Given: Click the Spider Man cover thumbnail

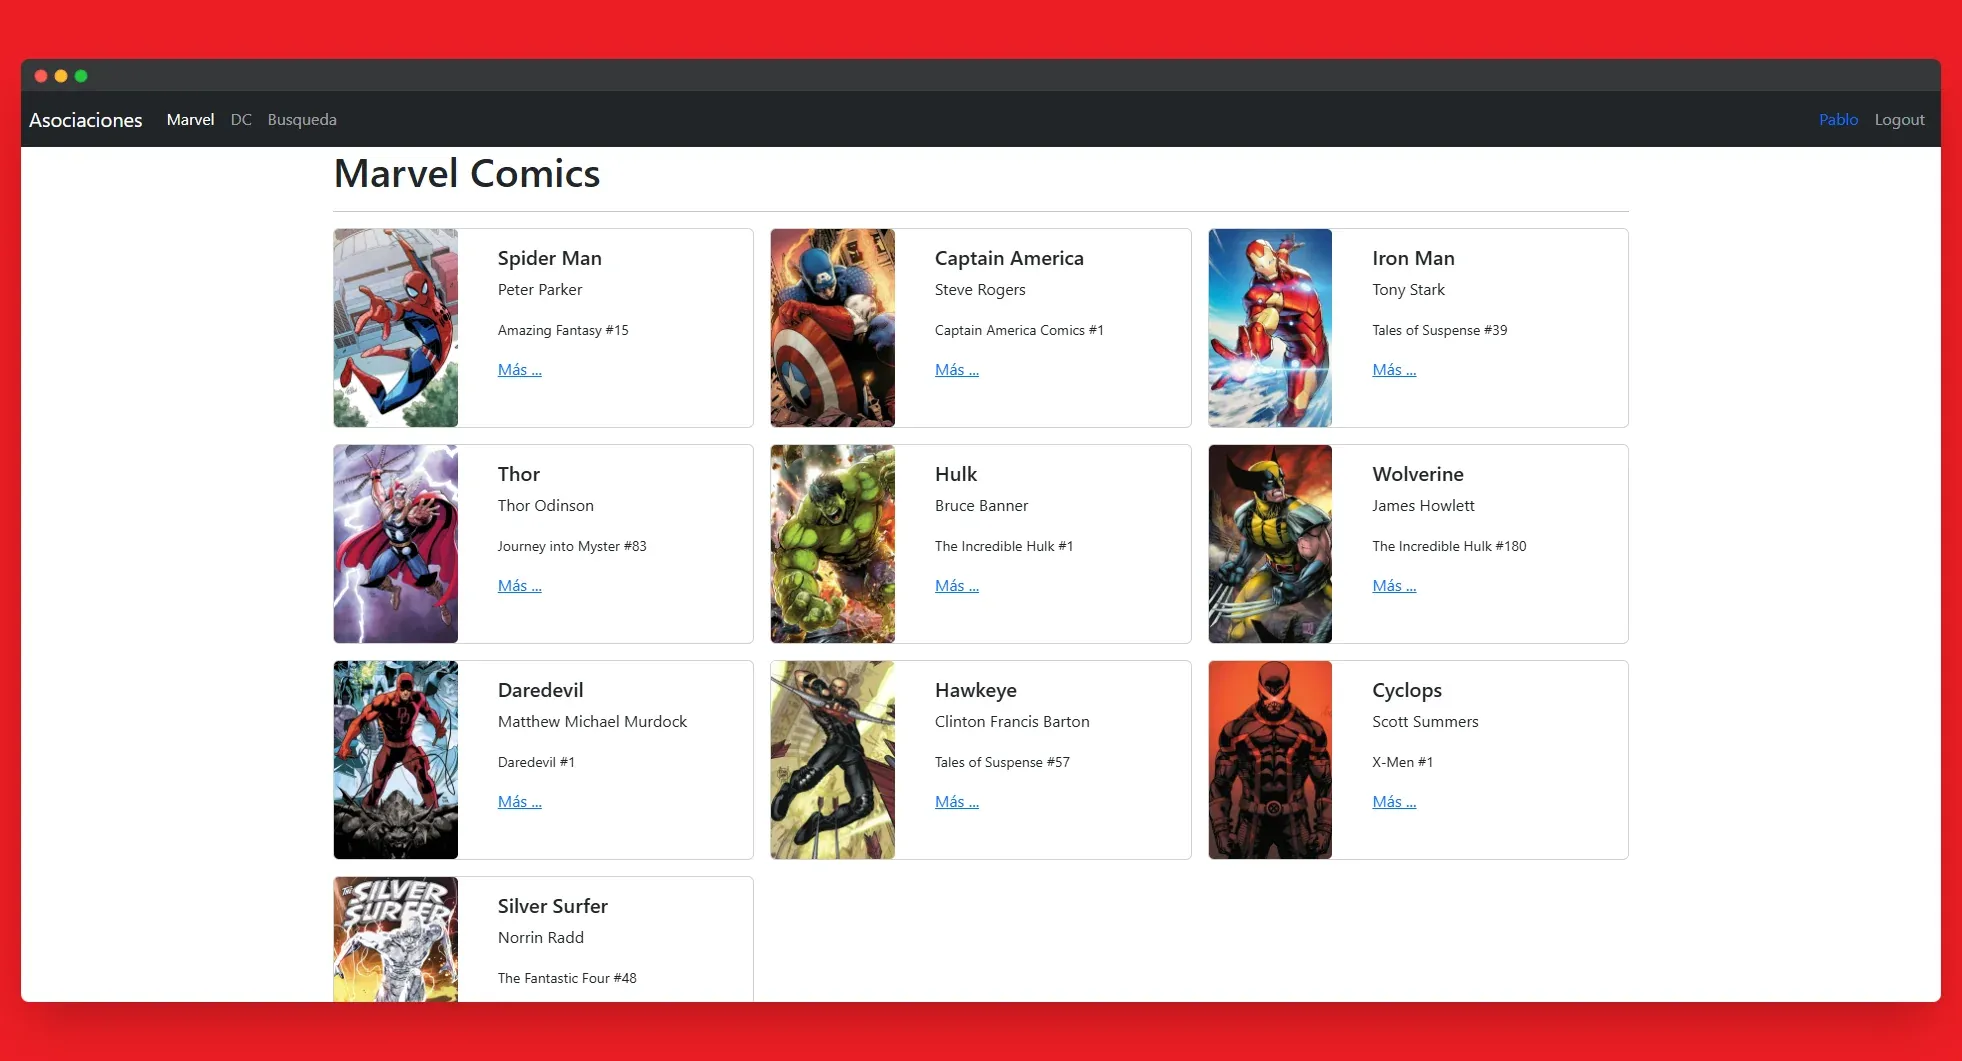Looking at the screenshot, I should [396, 328].
